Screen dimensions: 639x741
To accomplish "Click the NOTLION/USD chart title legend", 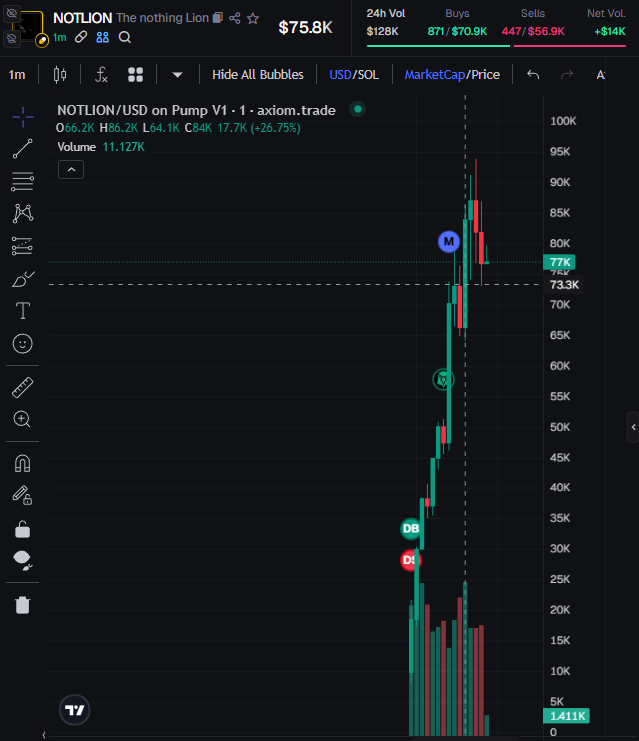I will (x=196, y=111).
